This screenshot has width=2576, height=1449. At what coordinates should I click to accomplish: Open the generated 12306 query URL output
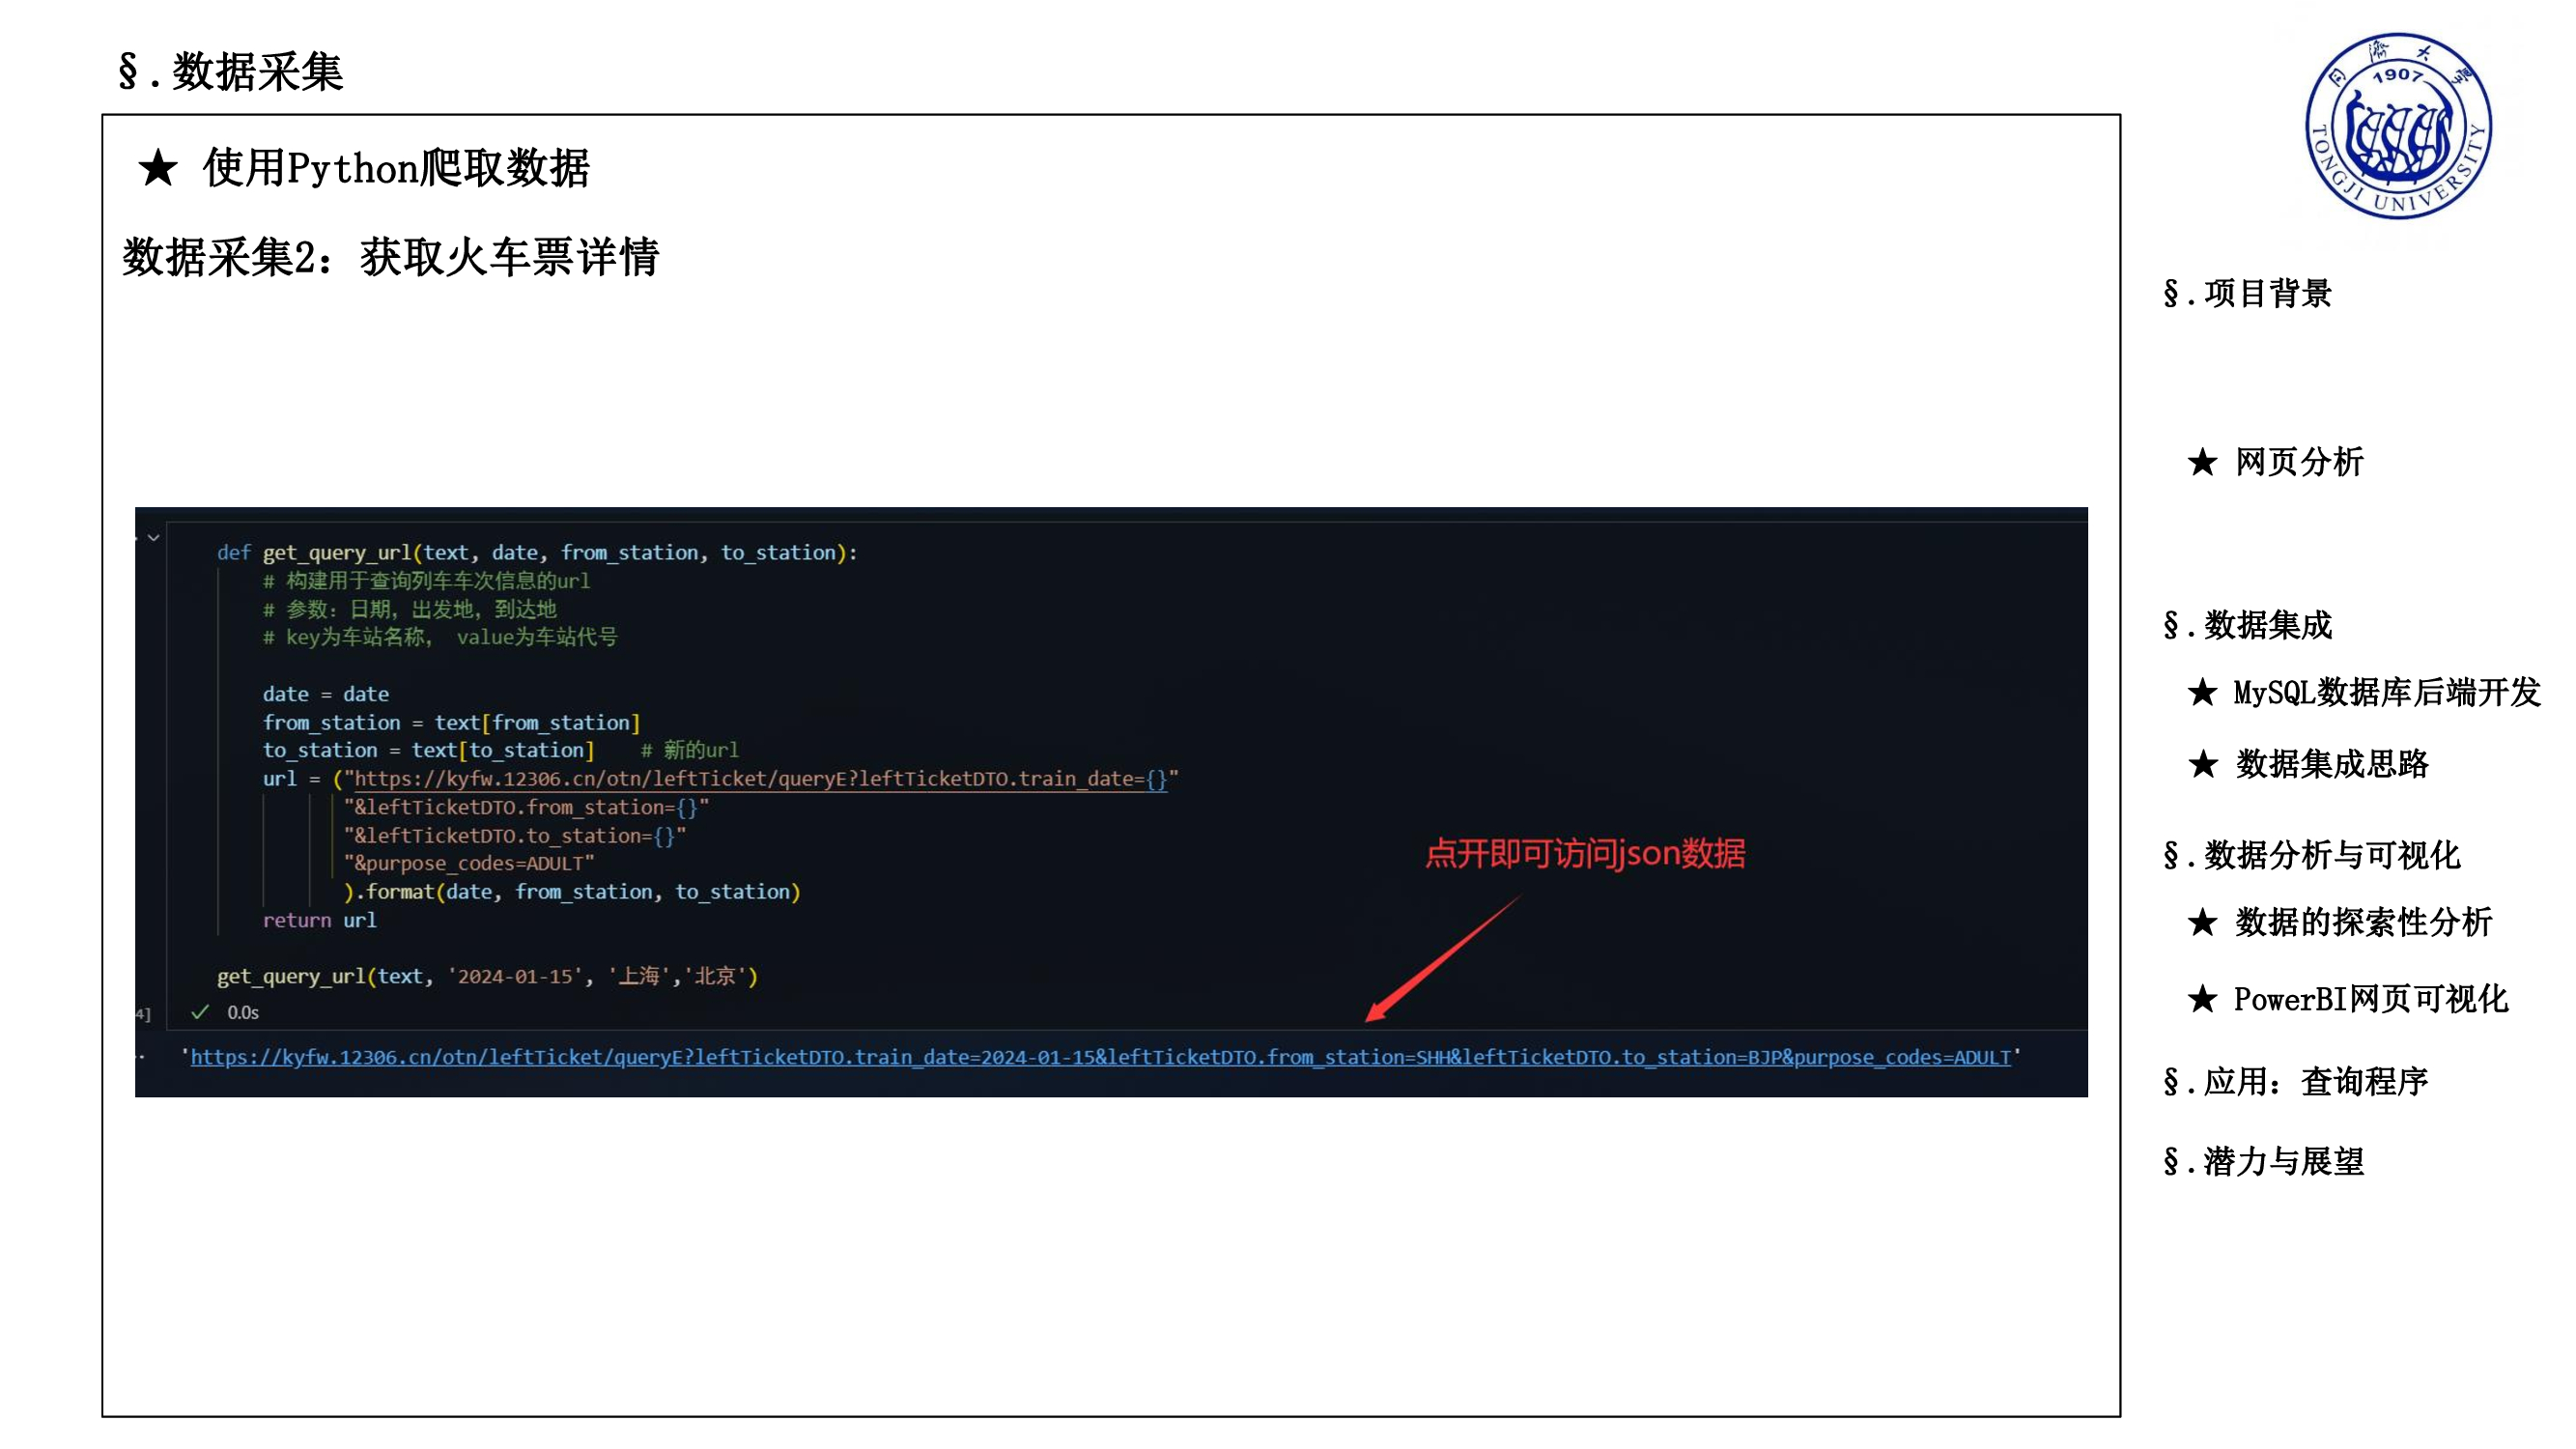click(x=1100, y=1057)
